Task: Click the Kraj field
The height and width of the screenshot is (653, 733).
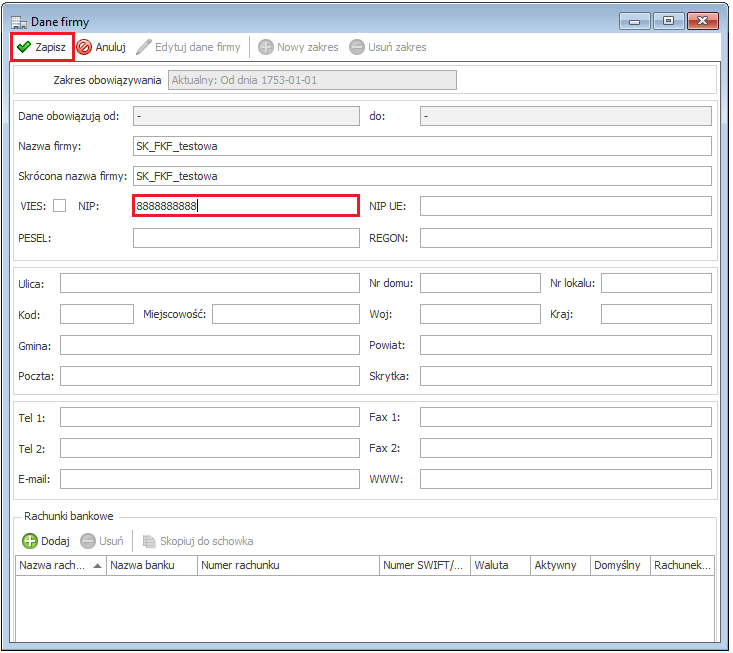Action: tap(656, 314)
